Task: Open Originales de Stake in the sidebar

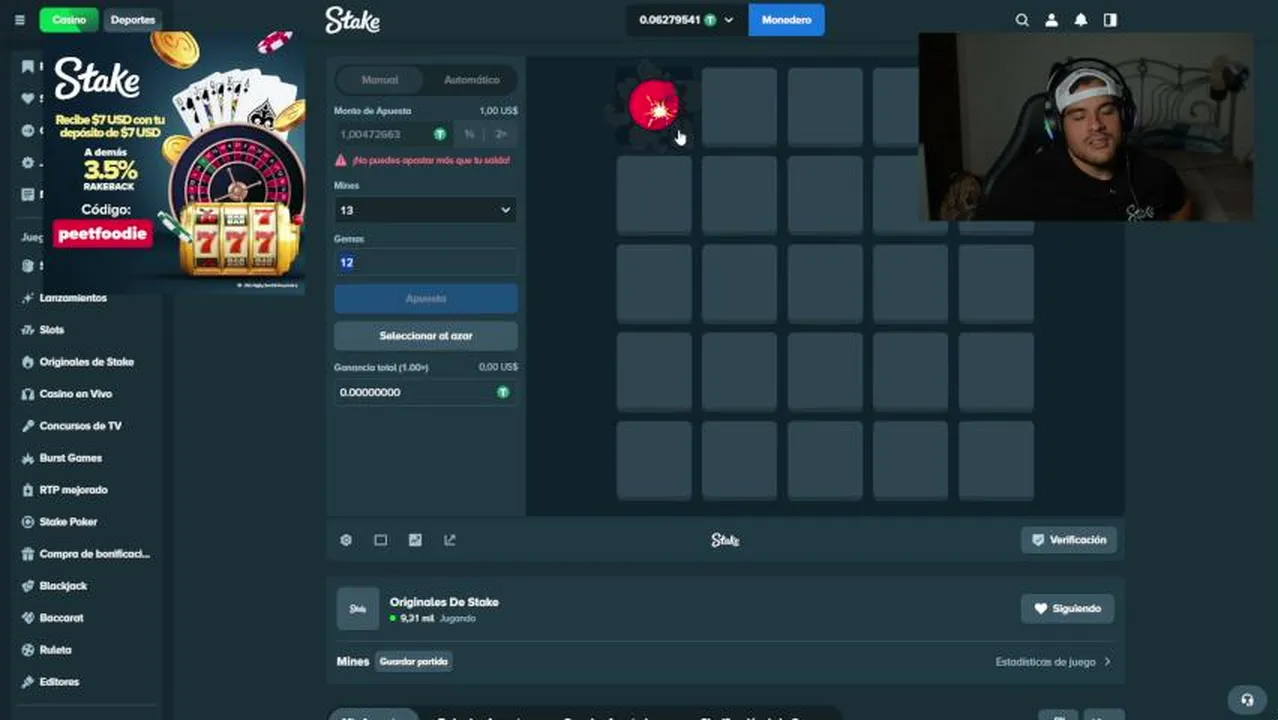Action: (x=86, y=362)
